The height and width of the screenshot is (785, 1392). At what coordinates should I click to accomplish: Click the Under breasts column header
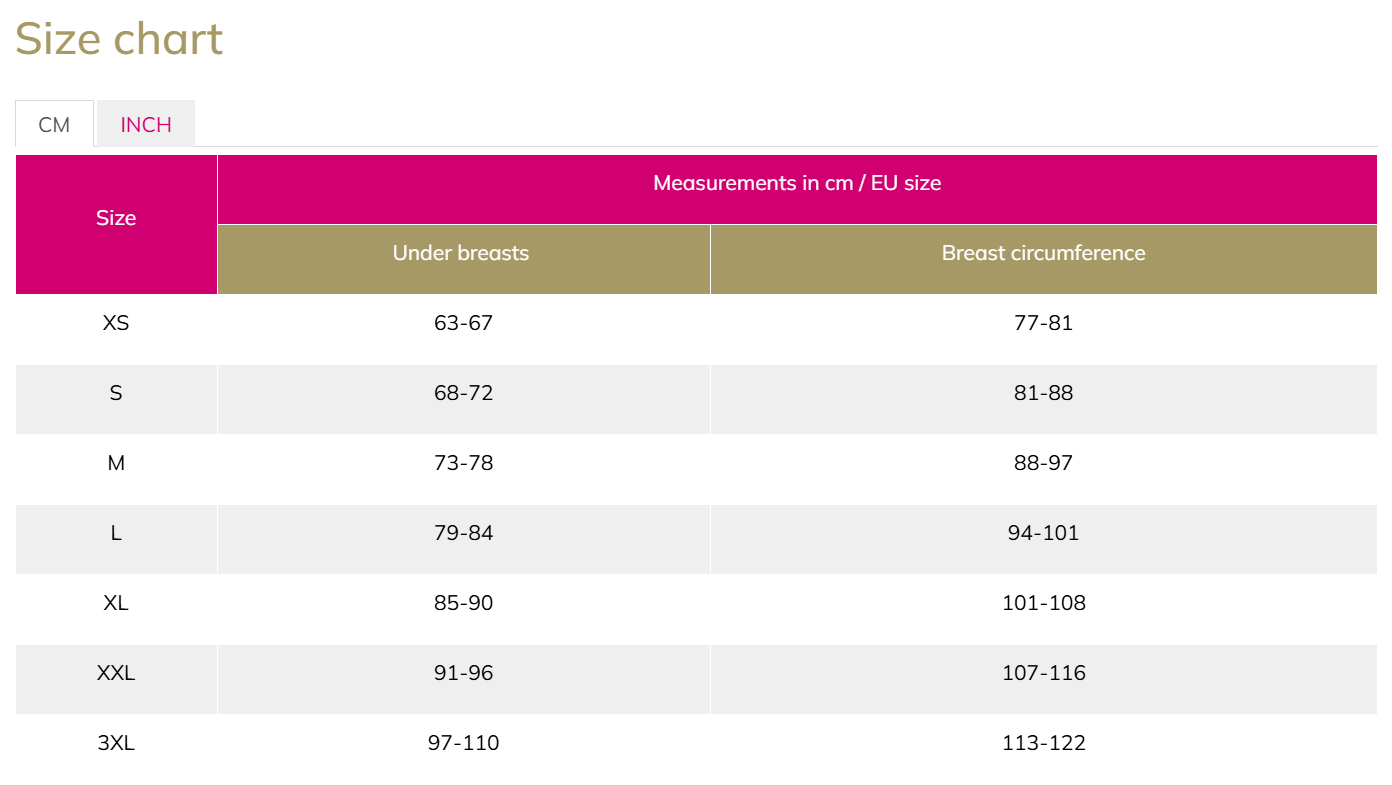pyautogui.click(x=461, y=253)
